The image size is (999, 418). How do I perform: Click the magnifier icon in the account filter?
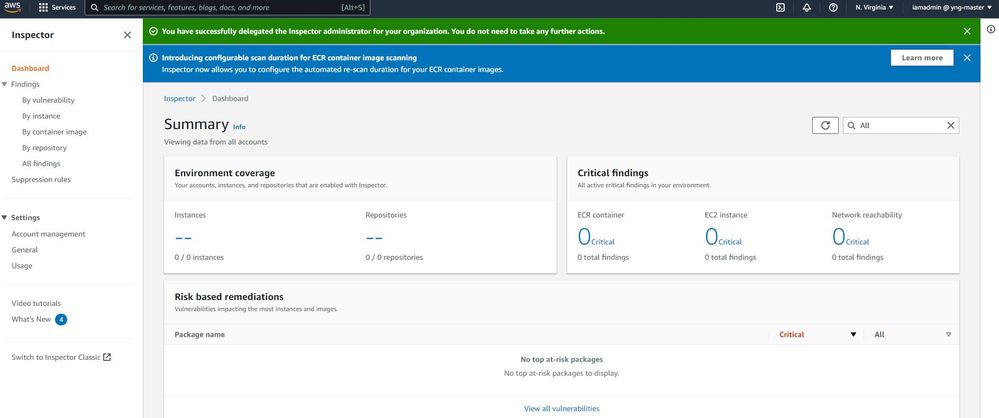tap(851, 126)
